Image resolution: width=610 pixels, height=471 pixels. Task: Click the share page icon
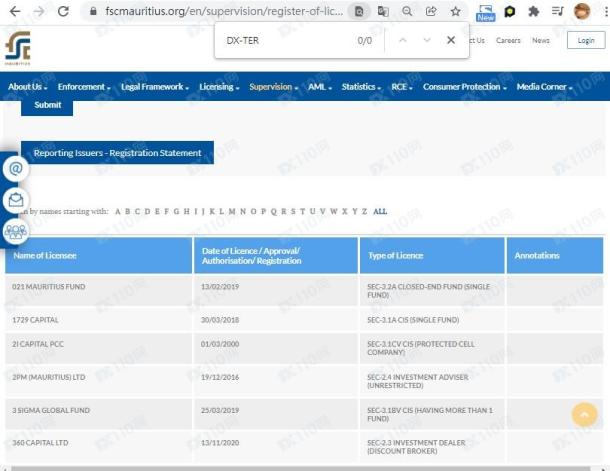431,11
